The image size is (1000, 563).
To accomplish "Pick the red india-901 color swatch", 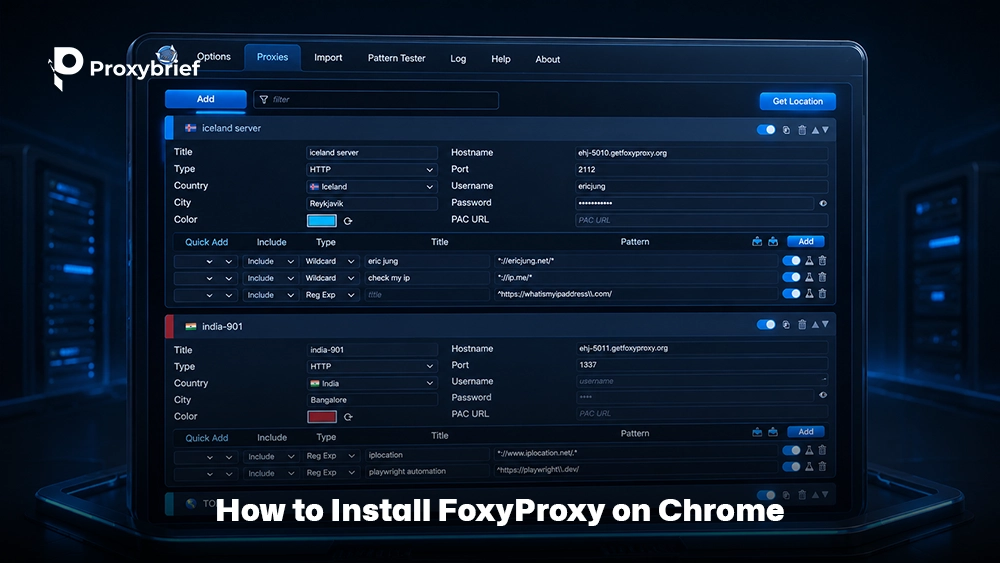I will point(322,417).
